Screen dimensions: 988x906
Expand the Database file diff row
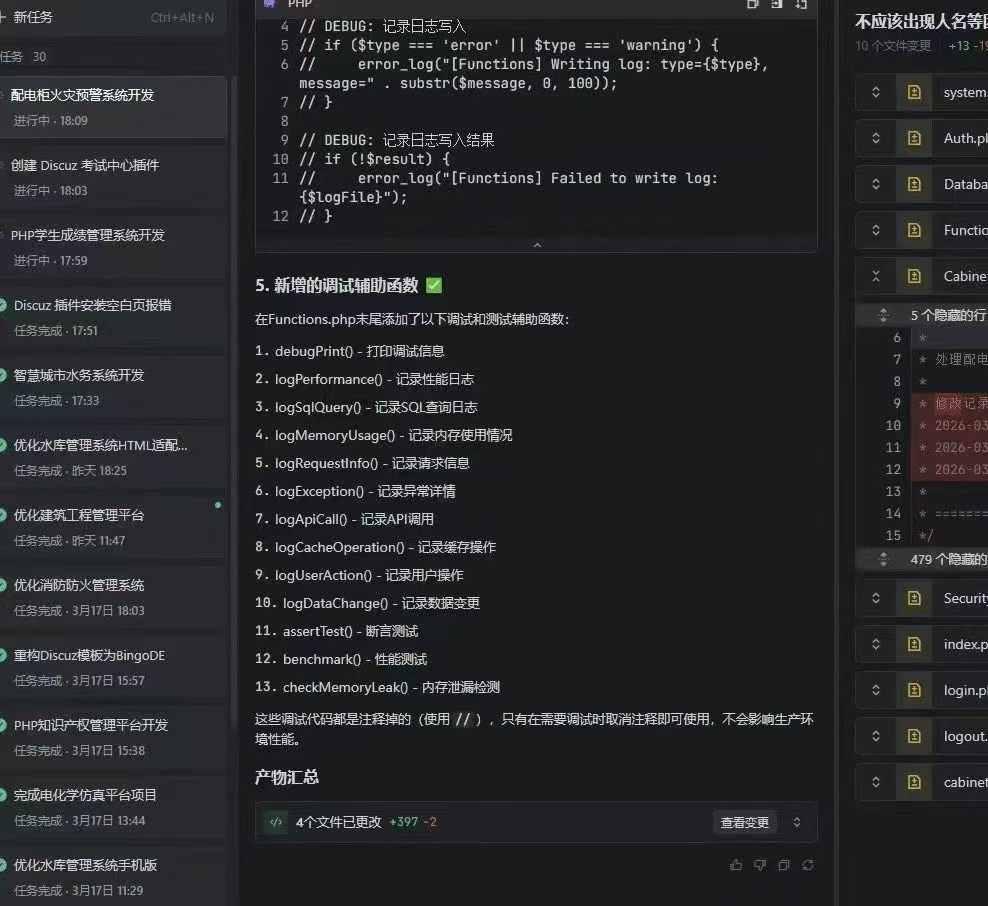[876, 184]
